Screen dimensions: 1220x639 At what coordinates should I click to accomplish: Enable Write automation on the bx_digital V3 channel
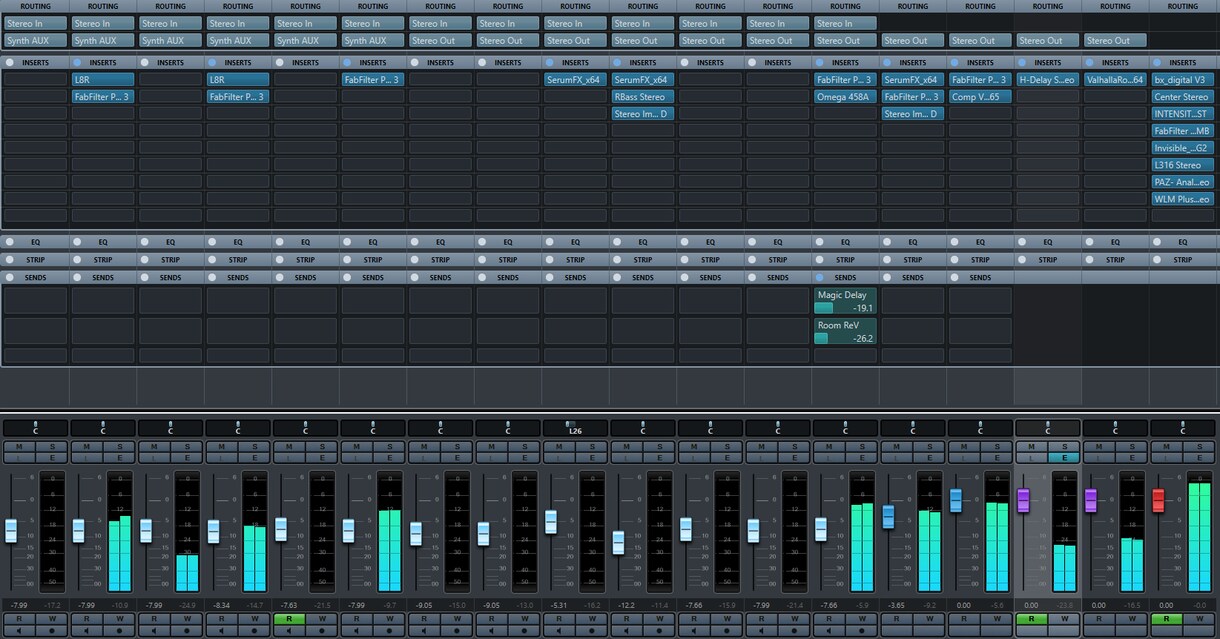tap(1199, 619)
